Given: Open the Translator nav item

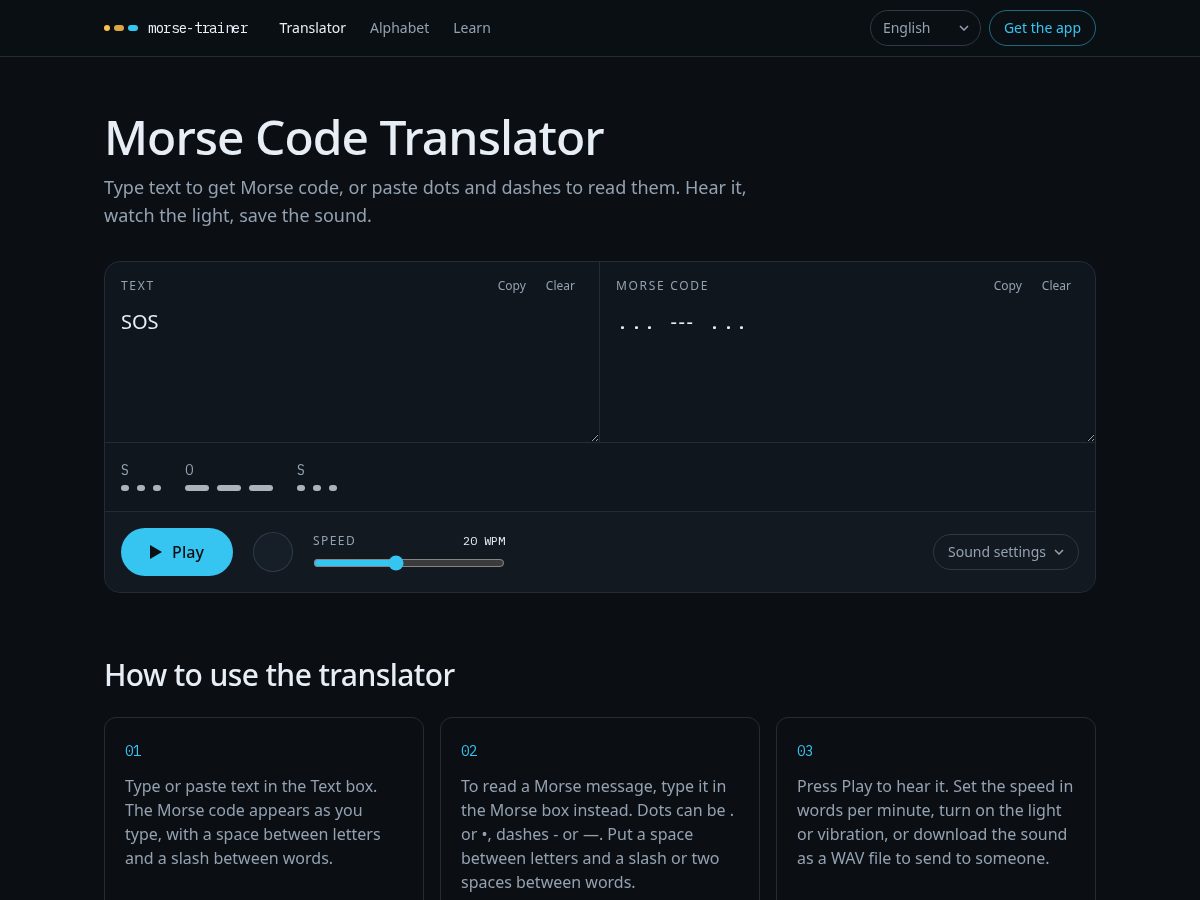Looking at the screenshot, I should click(x=312, y=28).
